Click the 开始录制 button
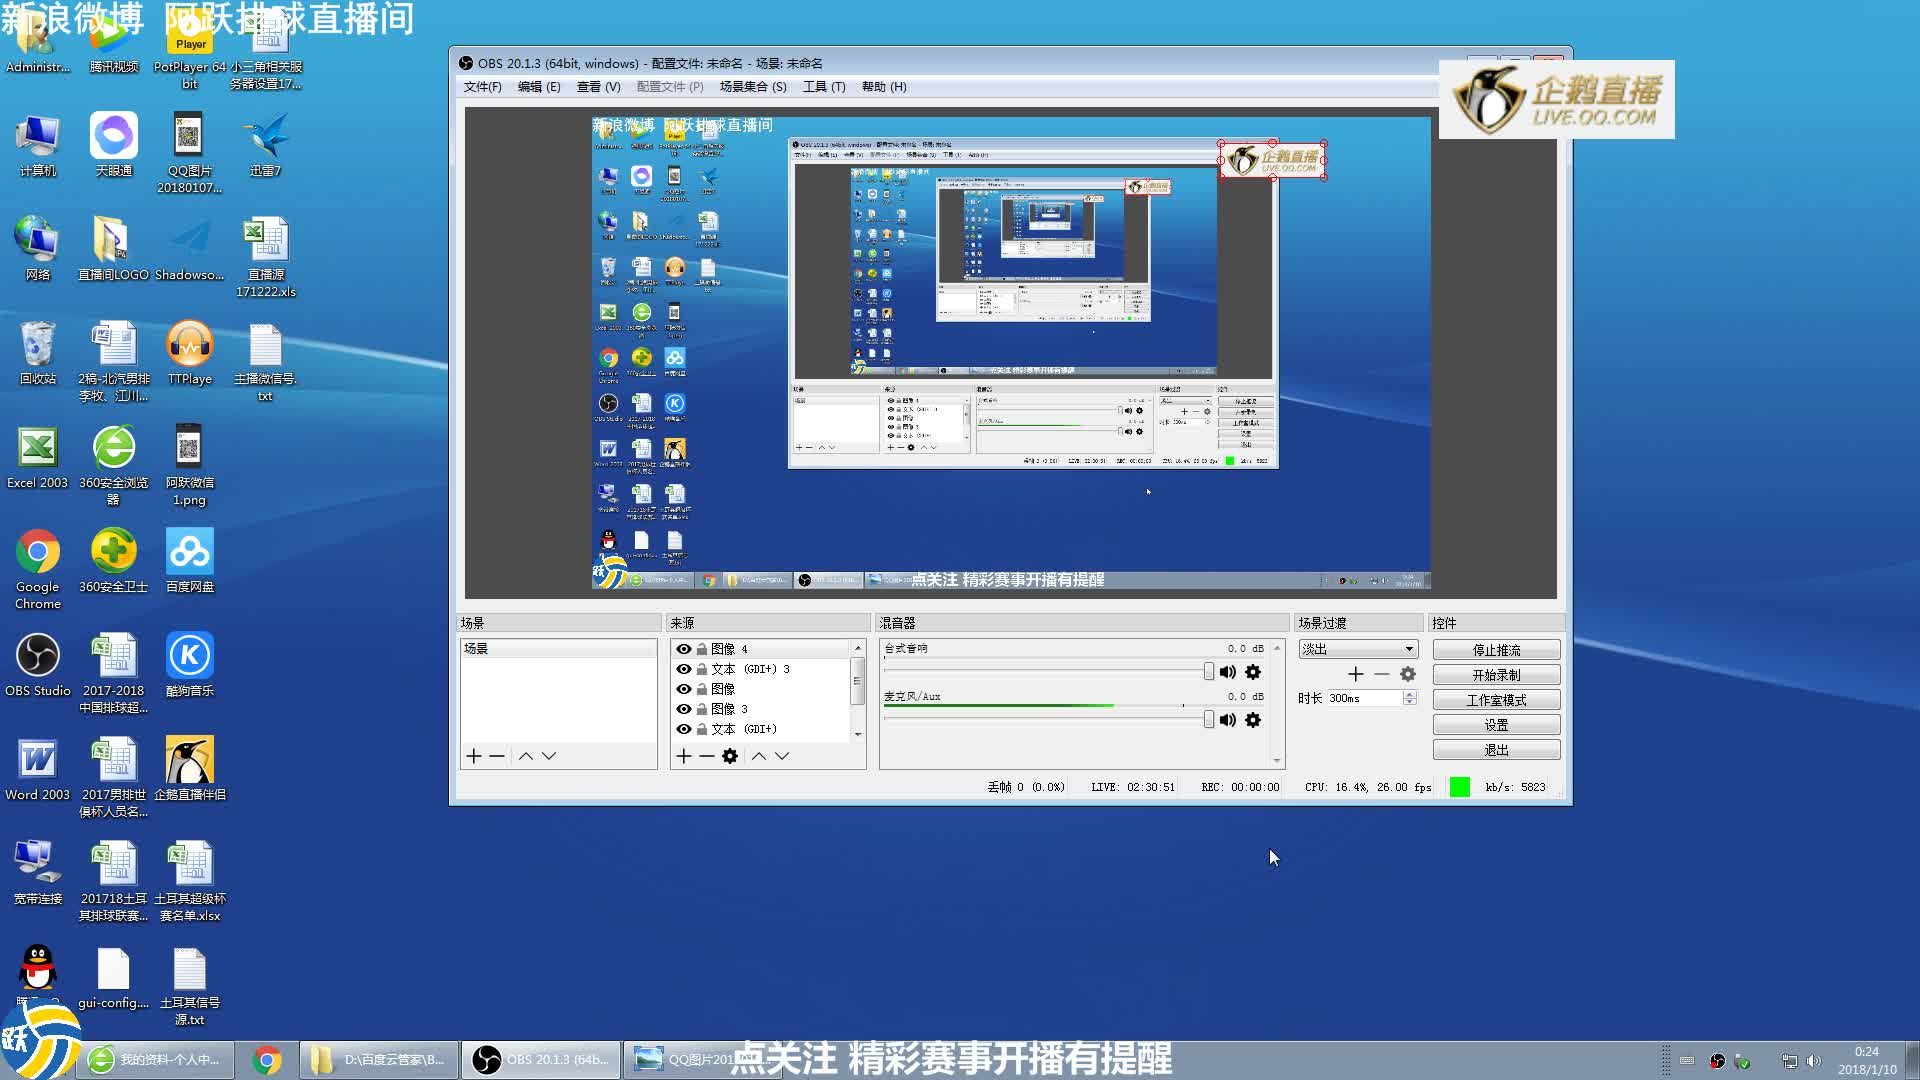 1496,675
